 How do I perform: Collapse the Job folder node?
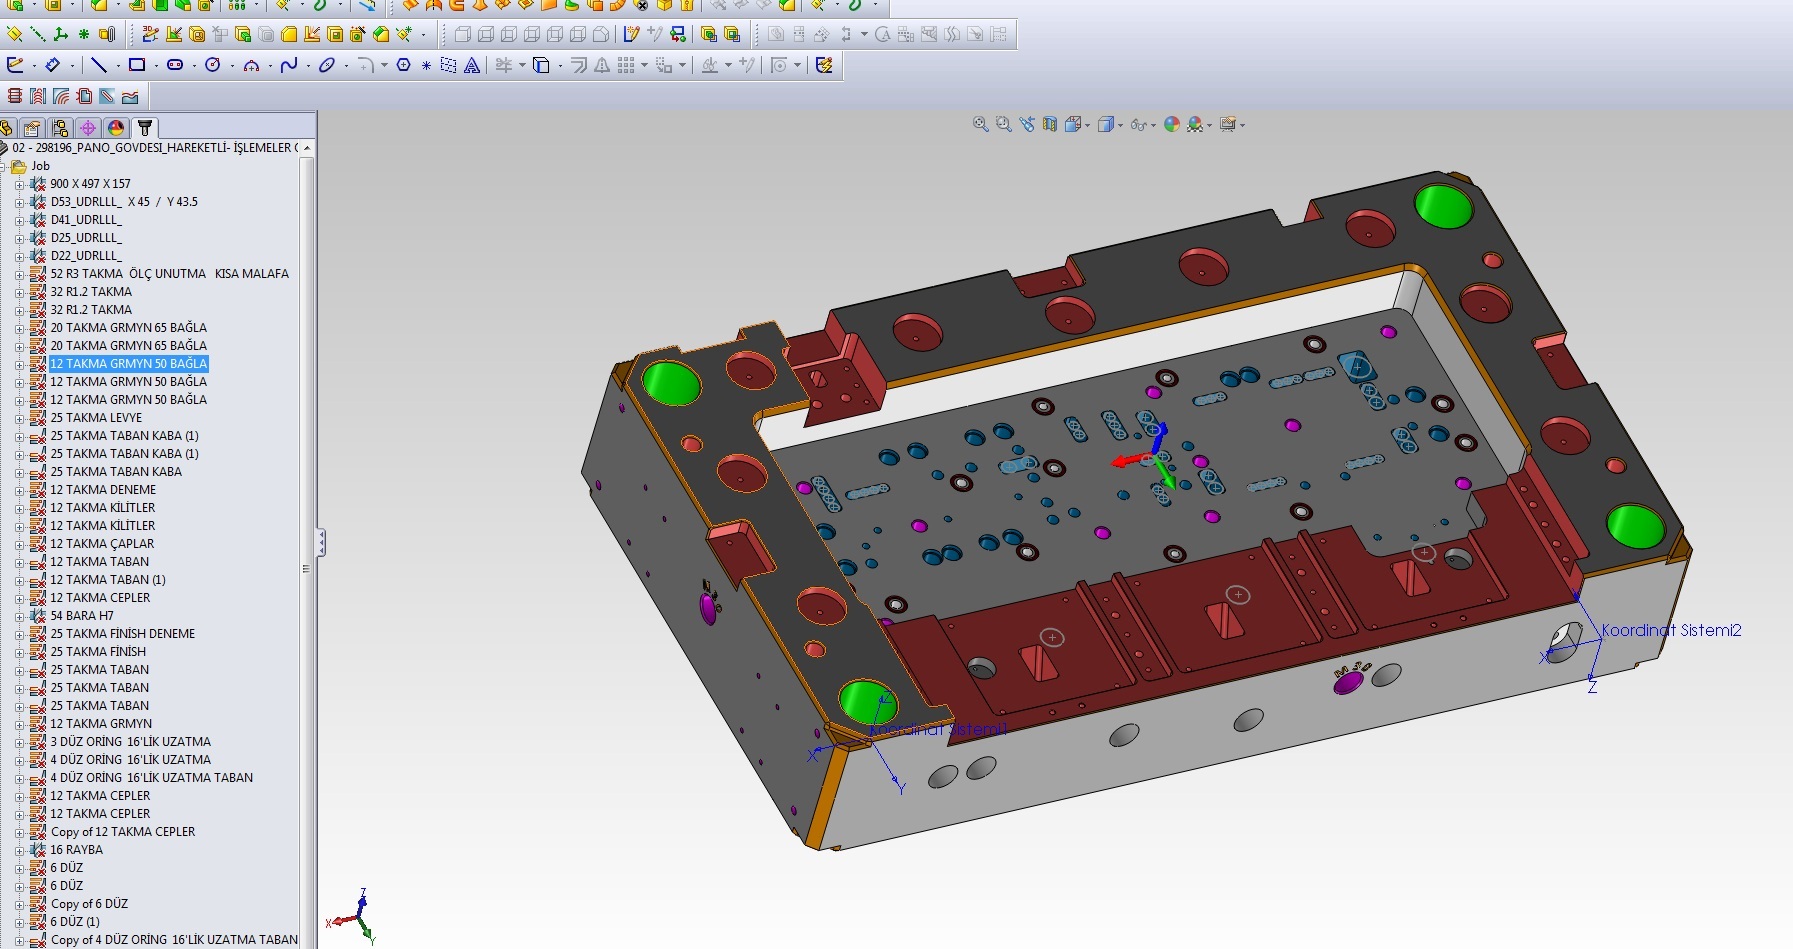[4, 166]
